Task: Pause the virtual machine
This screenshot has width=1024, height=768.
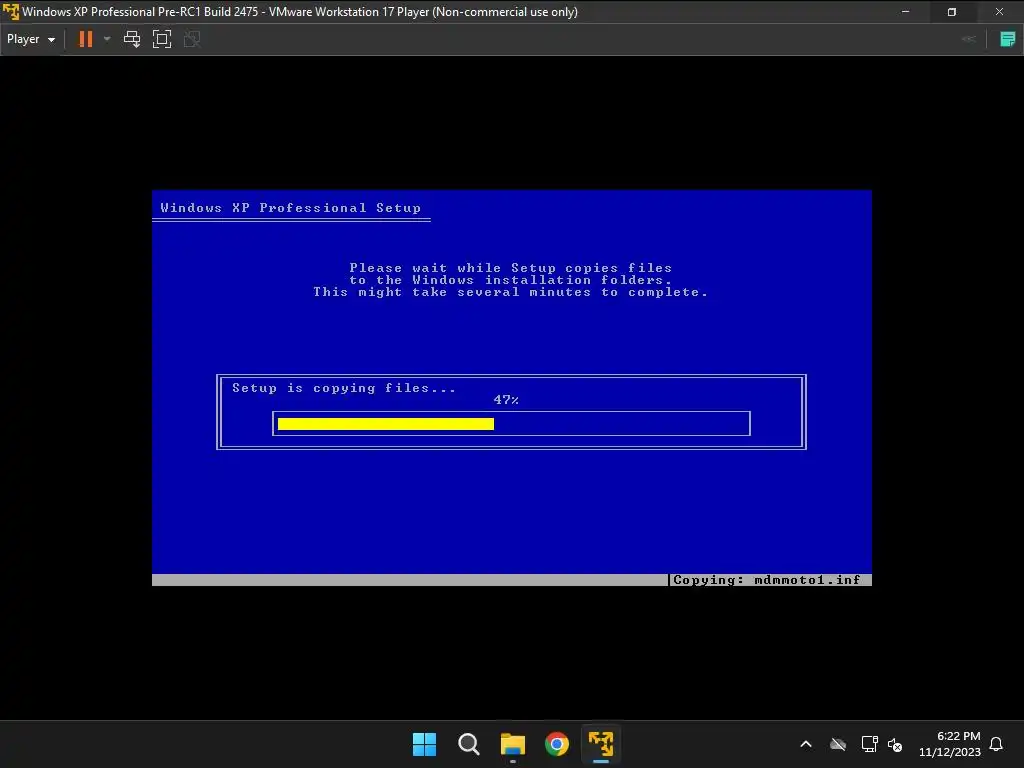Action: [x=86, y=39]
